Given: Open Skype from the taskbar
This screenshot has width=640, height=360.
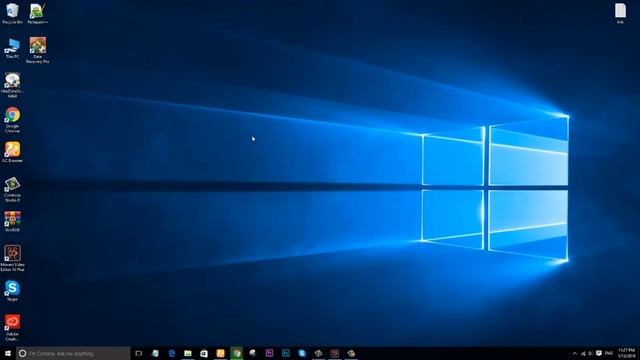Looking at the screenshot, I should 302,353.
